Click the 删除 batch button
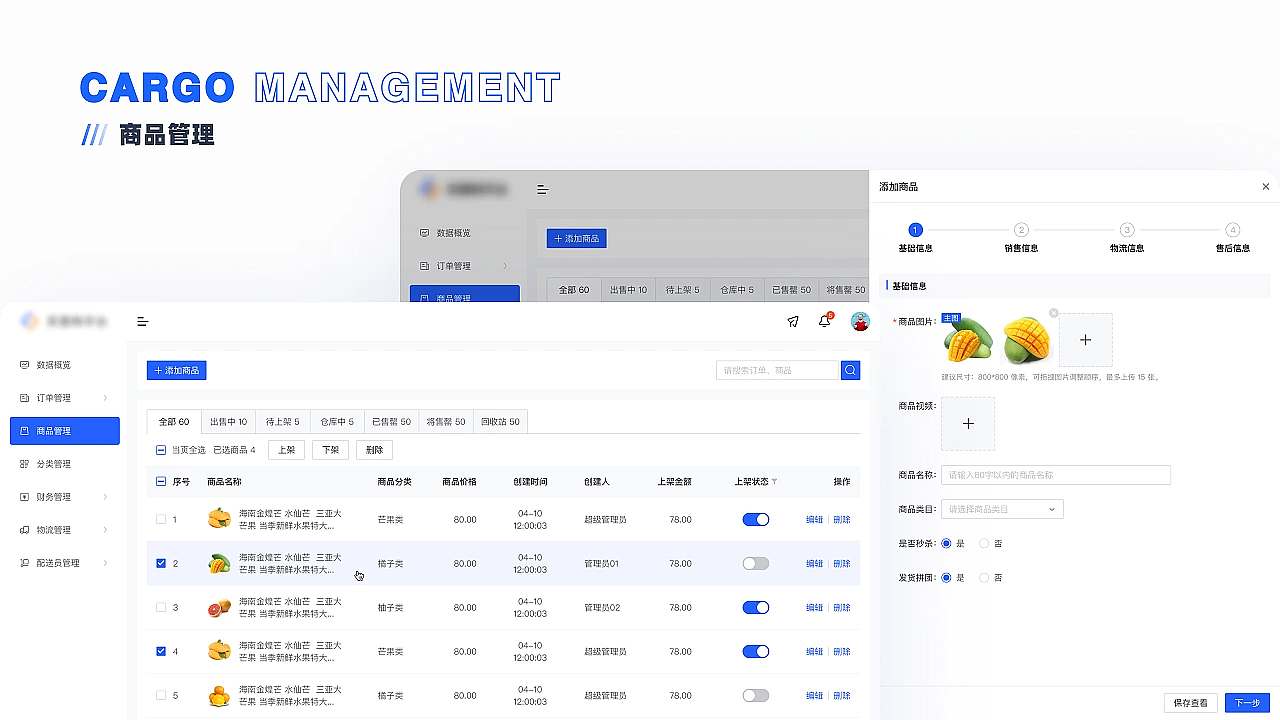Viewport: 1280px width, 720px height. click(x=374, y=450)
